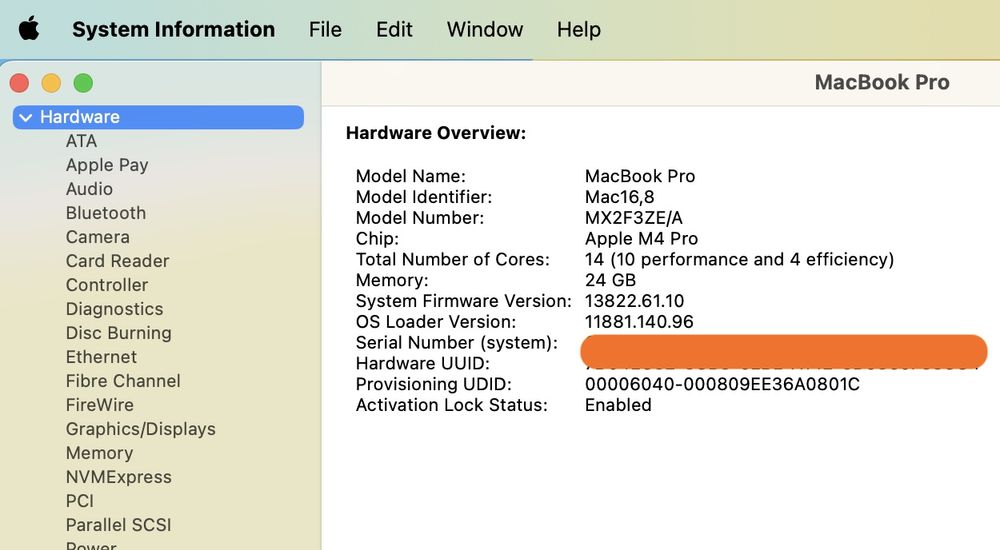1000x550 pixels.
Task: Open the System Information app menu
Action: pos(173,29)
